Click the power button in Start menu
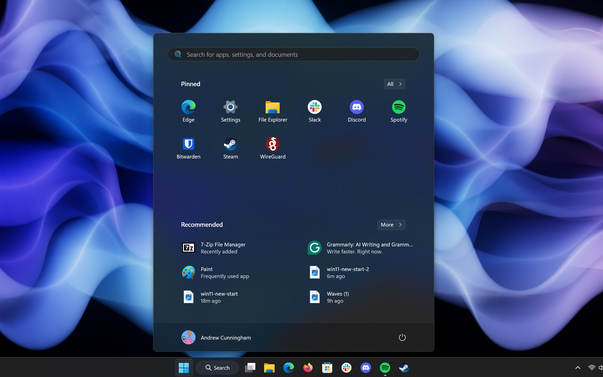Screen dimensions: 603x377 tap(402, 337)
